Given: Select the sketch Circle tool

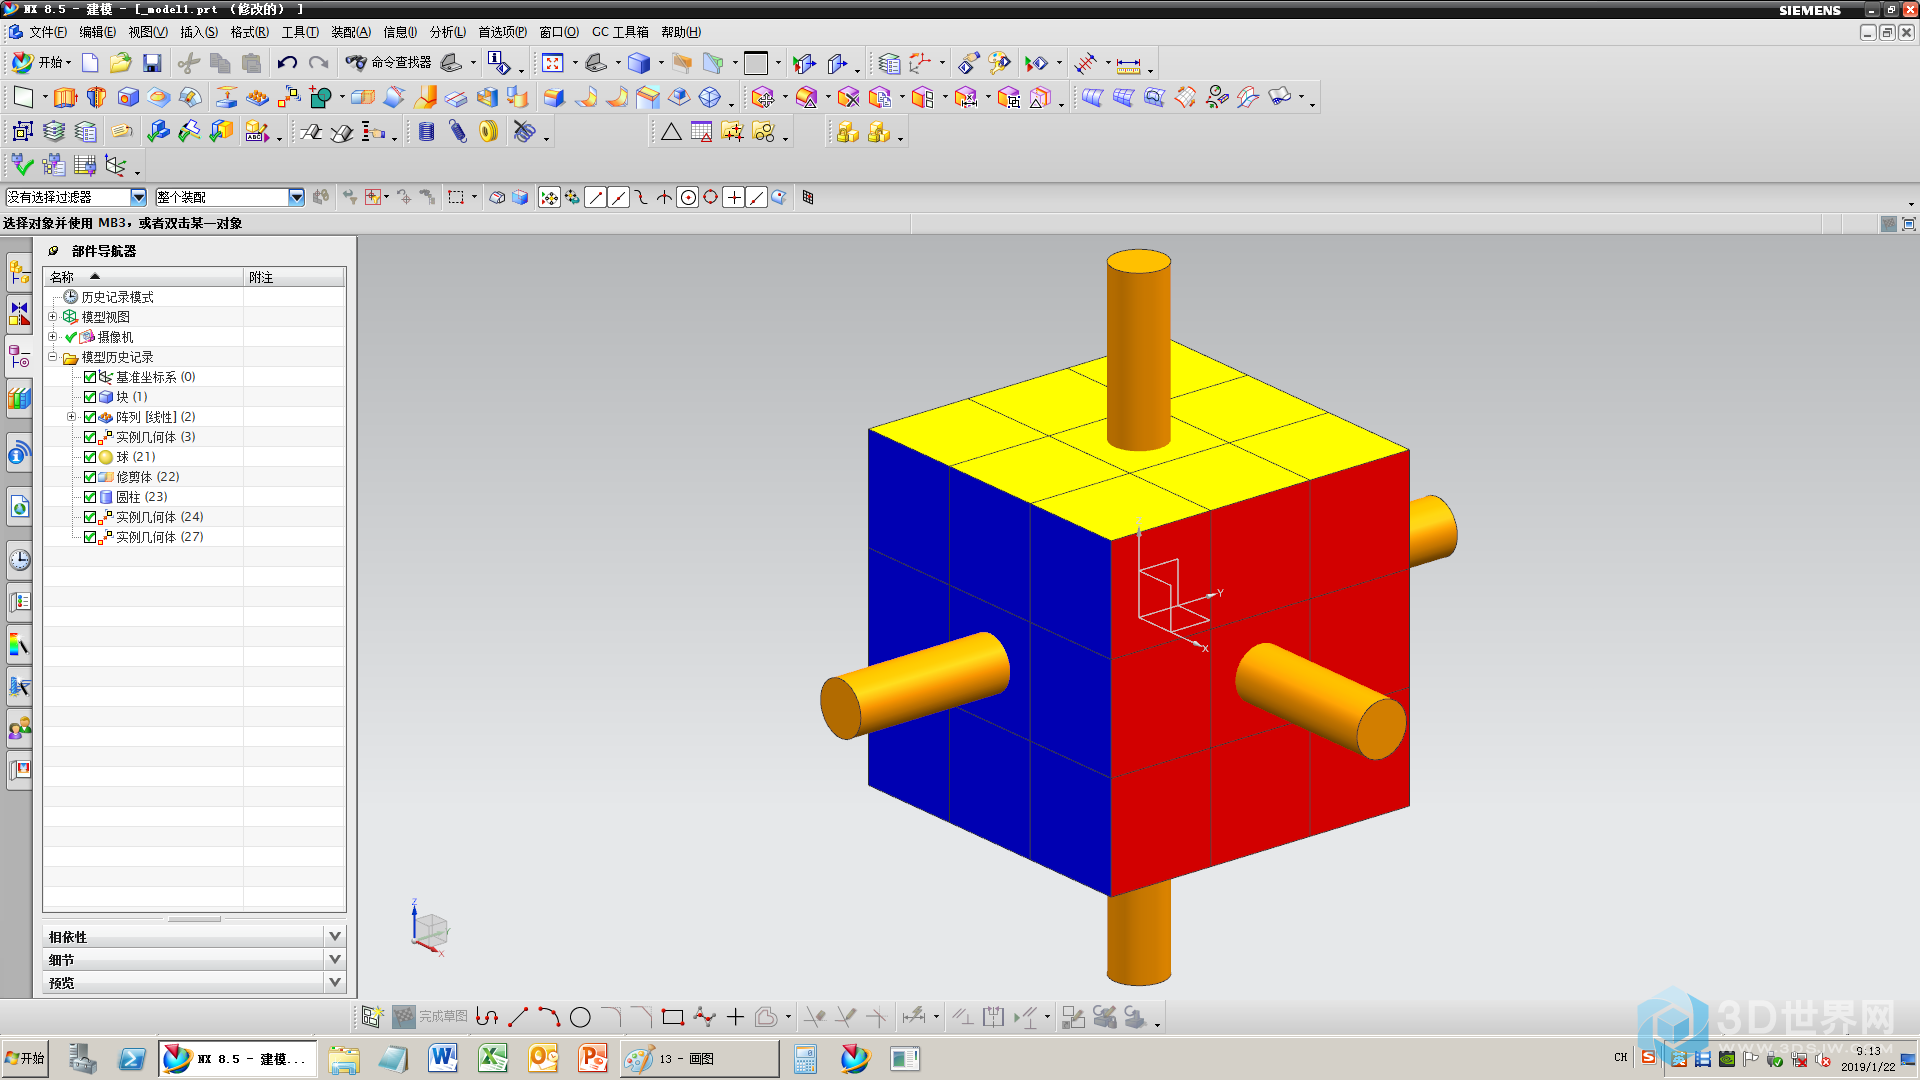Looking at the screenshot, I should coord(580,1017).
